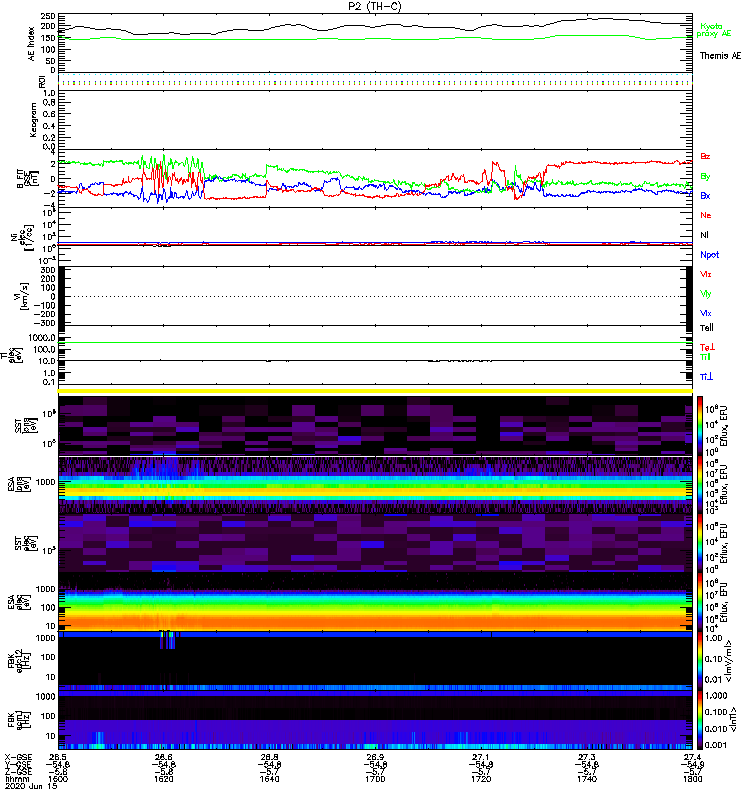The image size is (750, 800).
Task: Click the 1740 time tick label
Action: (x=587, y=779)
